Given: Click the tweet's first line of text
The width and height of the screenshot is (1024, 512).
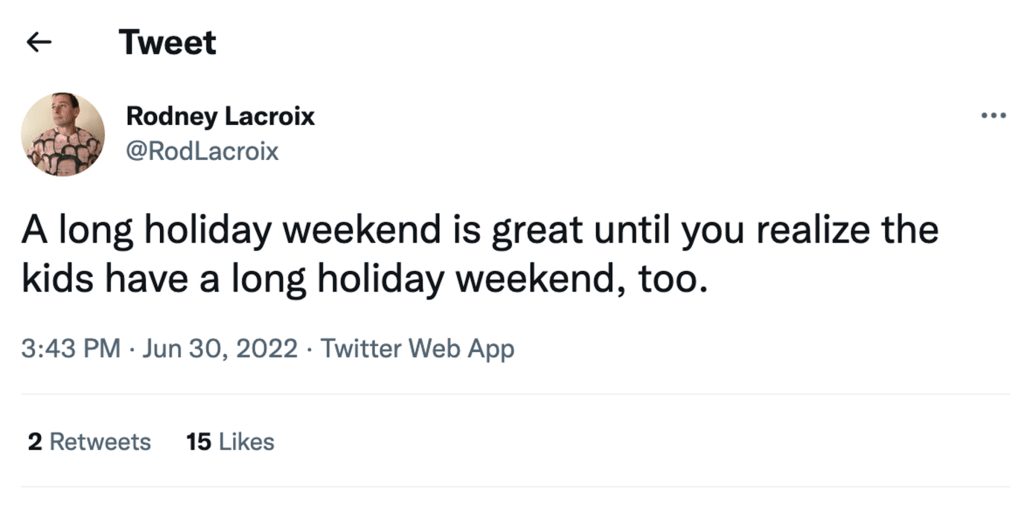Looking at the screenshot, I should point(480,231).
